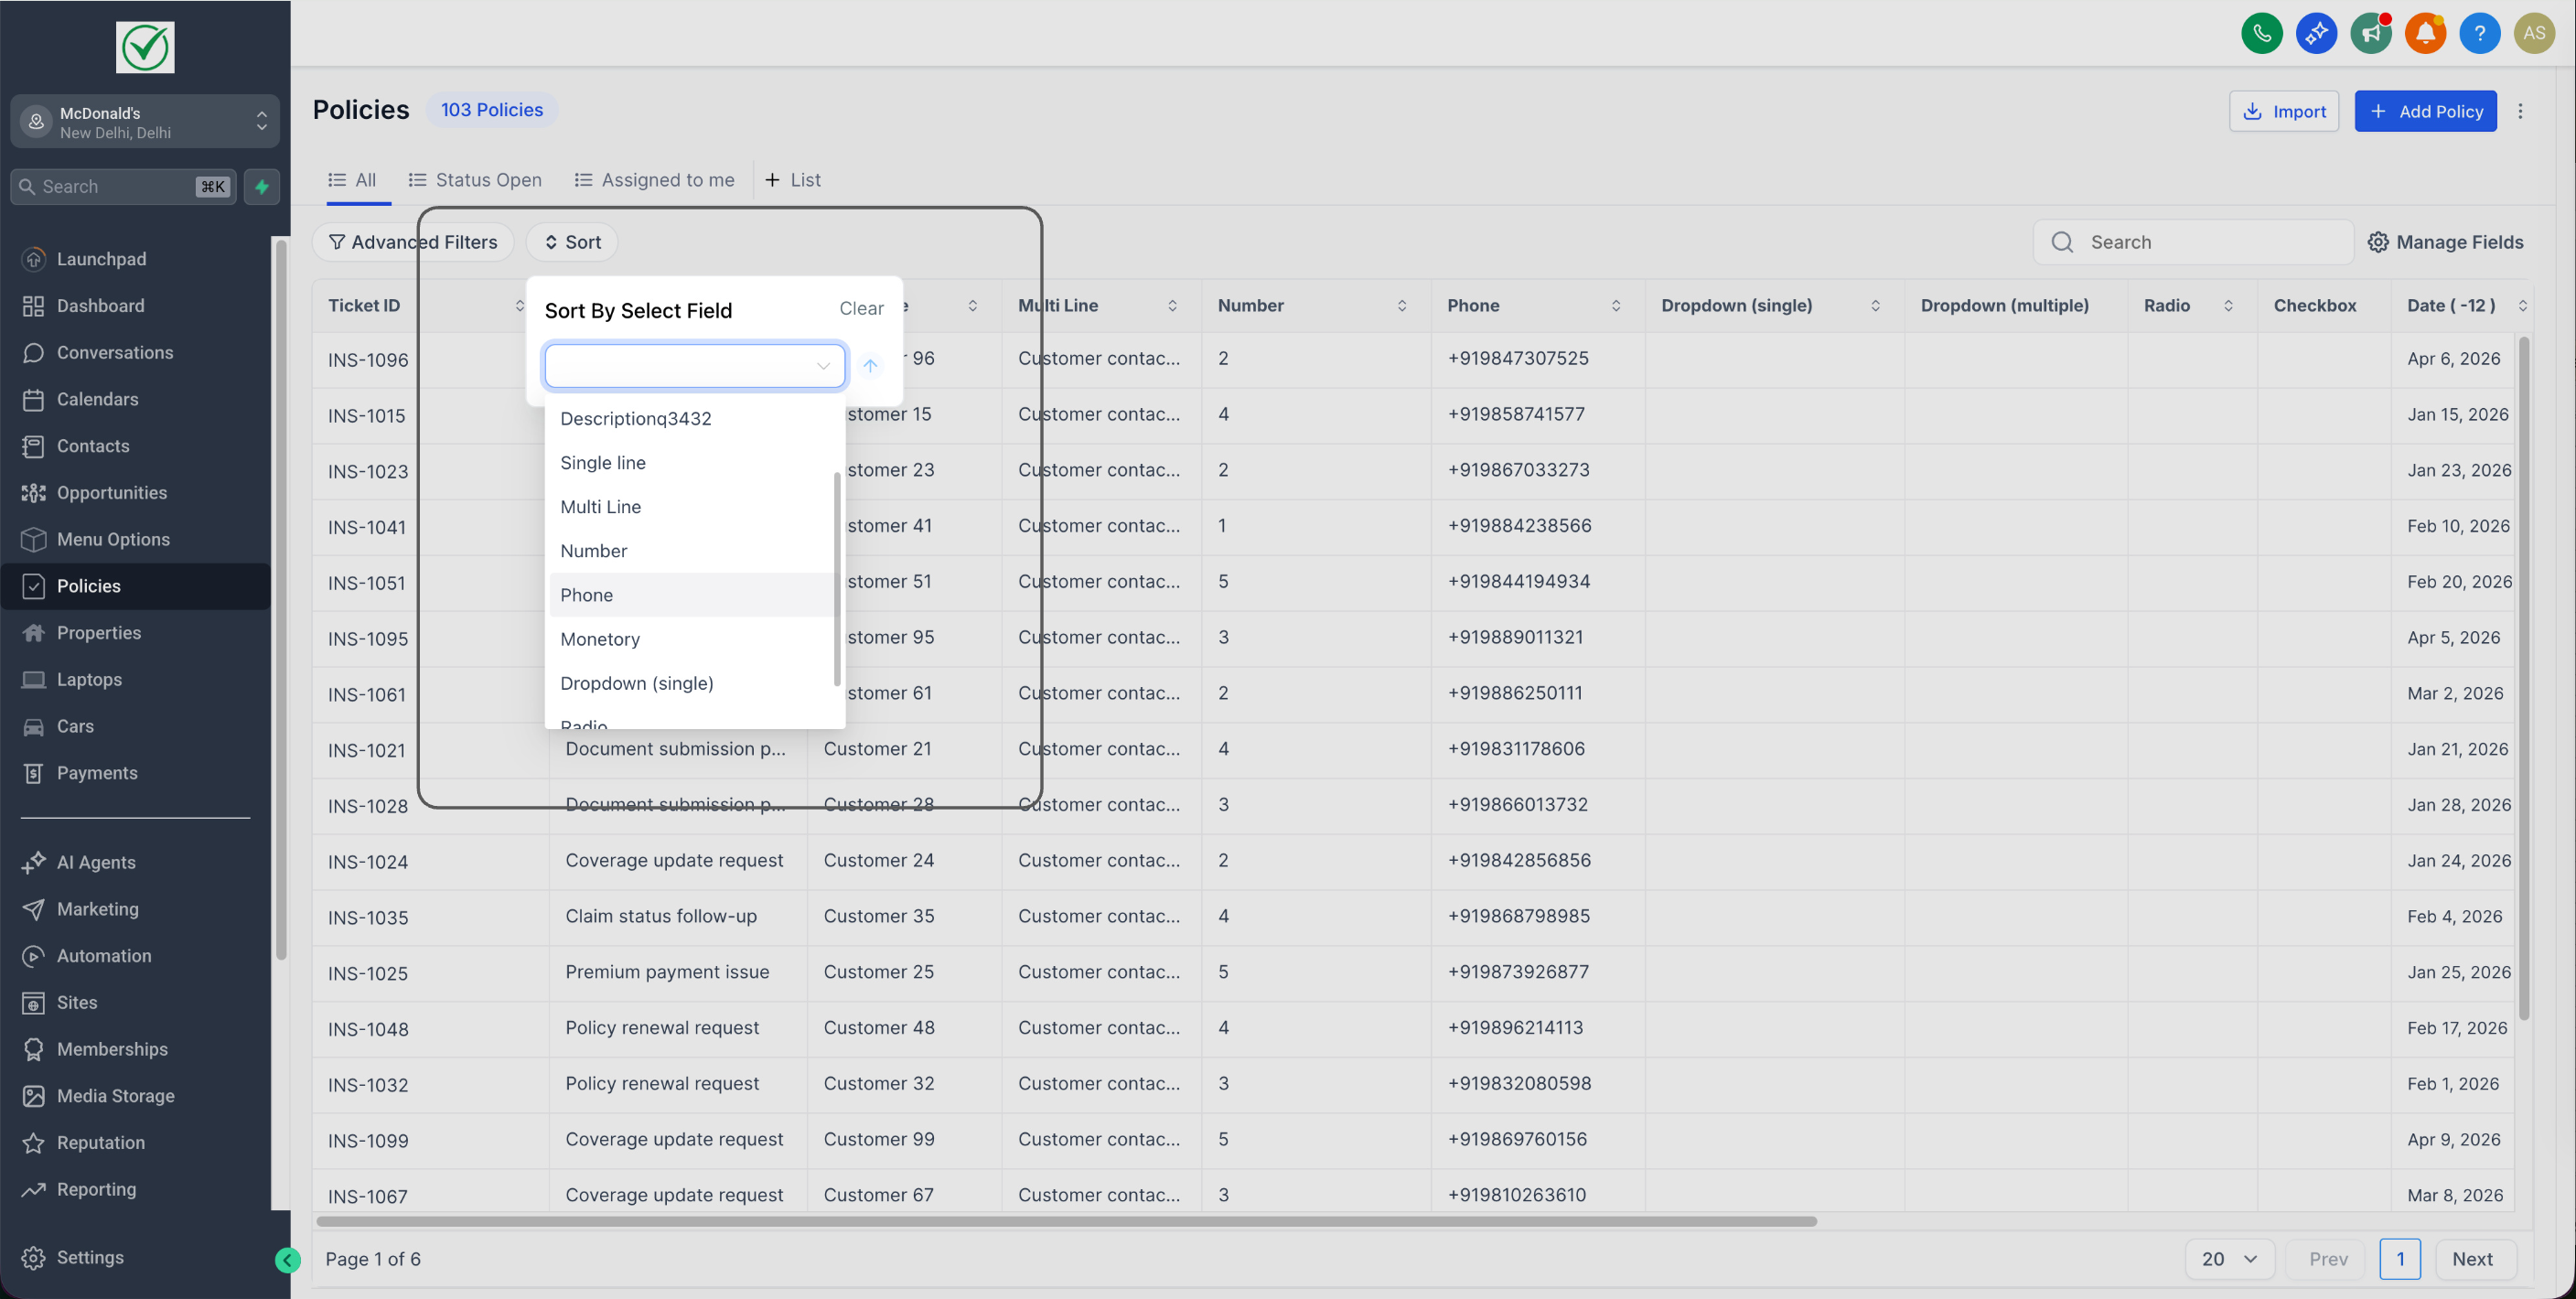Open the 20 per page dropdown
Image resolution: width=2576 pixels, height=1299 pixels.
coord(2229,1259)
